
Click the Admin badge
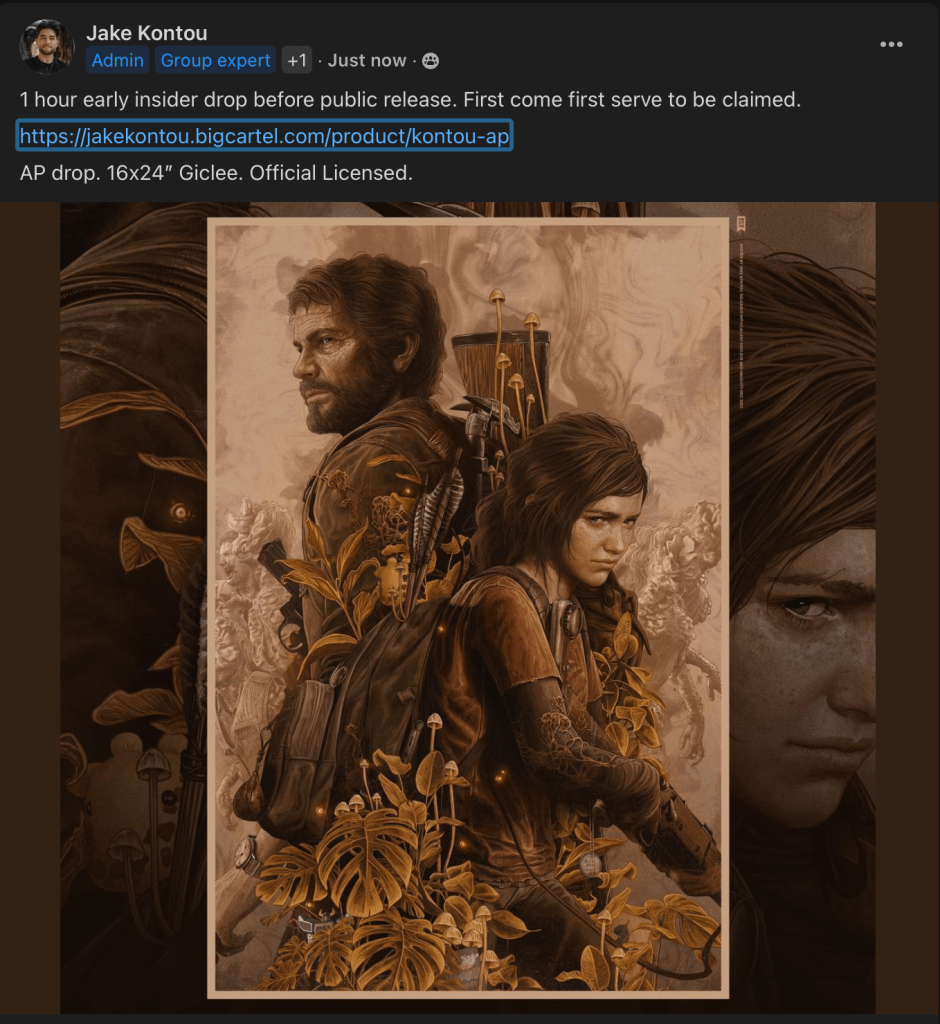click(x=118, y=60)
